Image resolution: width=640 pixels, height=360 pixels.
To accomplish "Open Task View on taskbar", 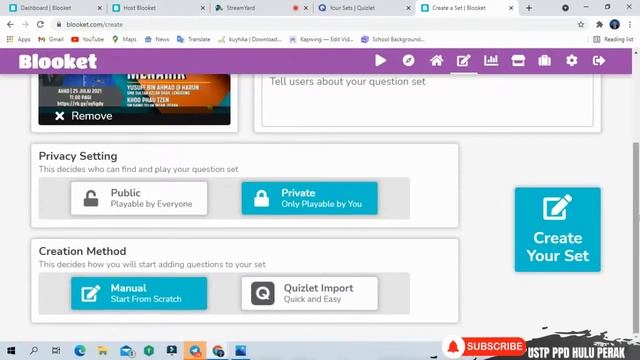I will 56,351.
